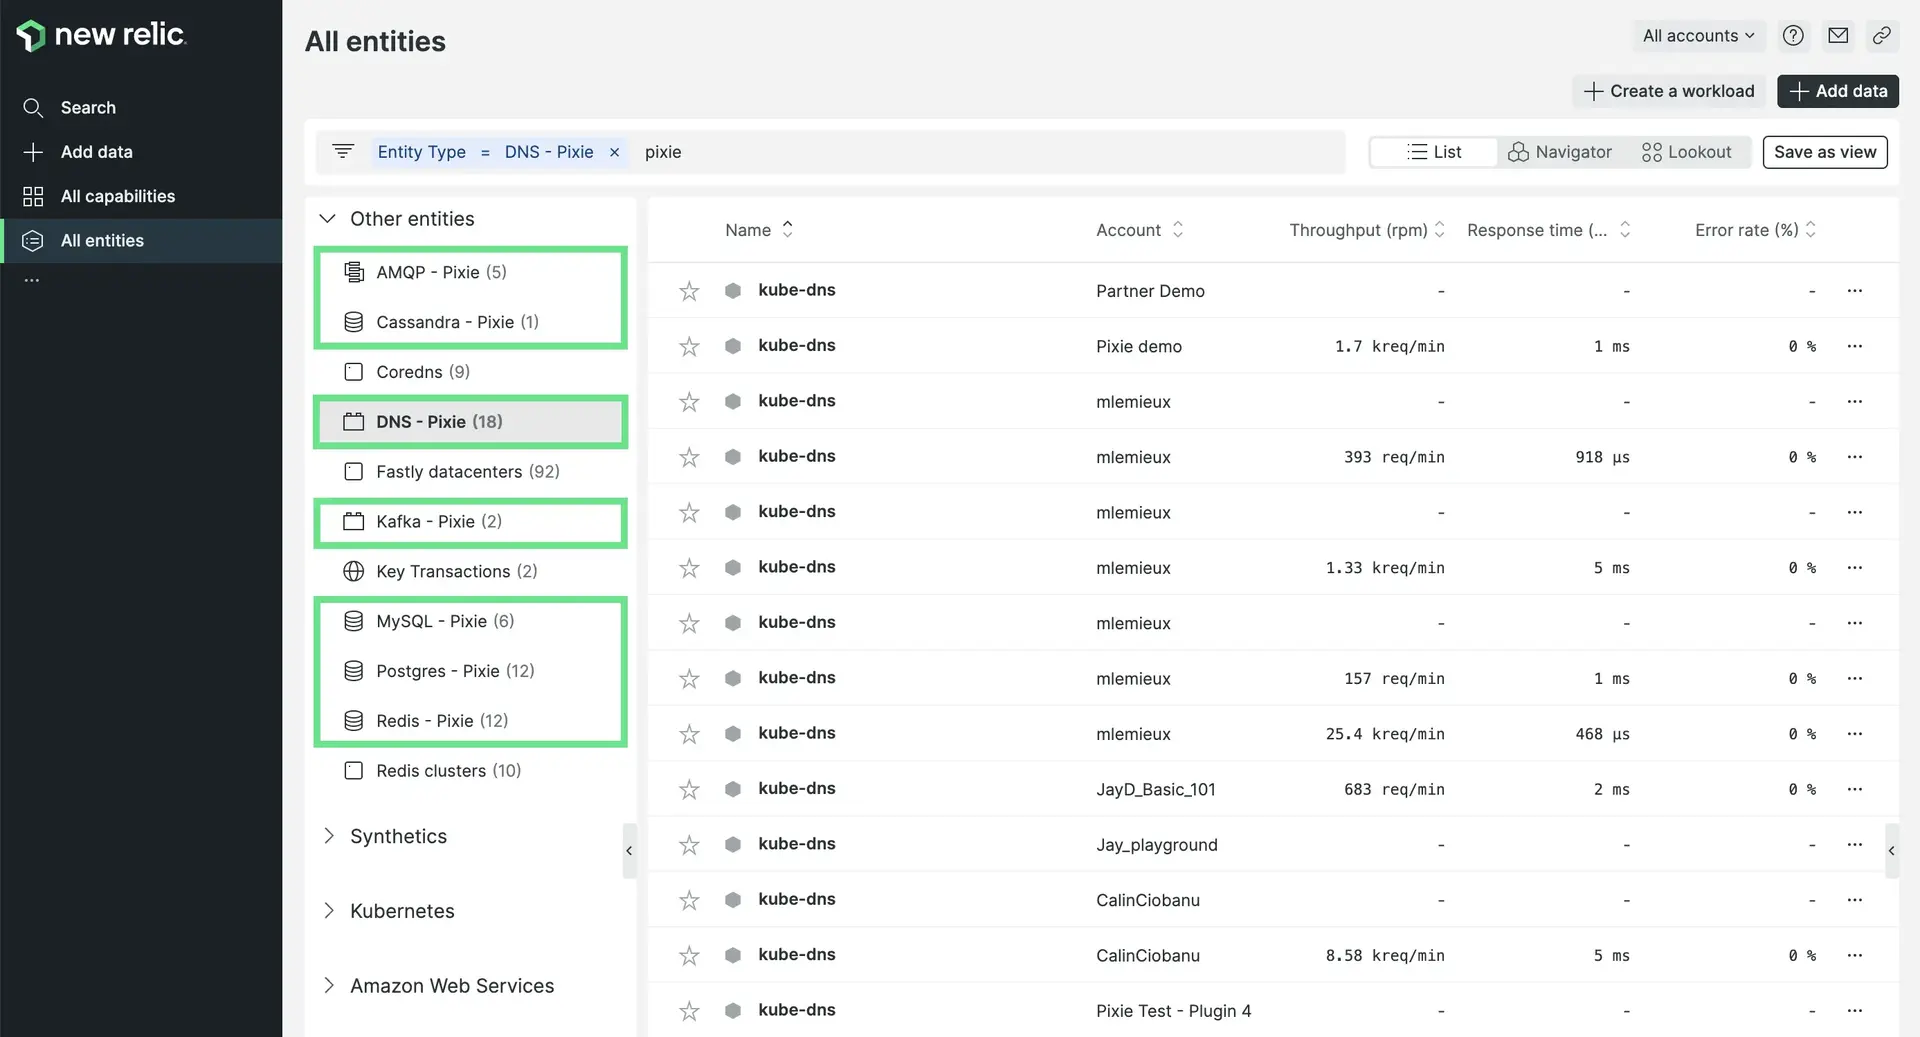Collapse the Other entities section
The height and width of the screenshot is (1037, 1920).
(327, 219)
